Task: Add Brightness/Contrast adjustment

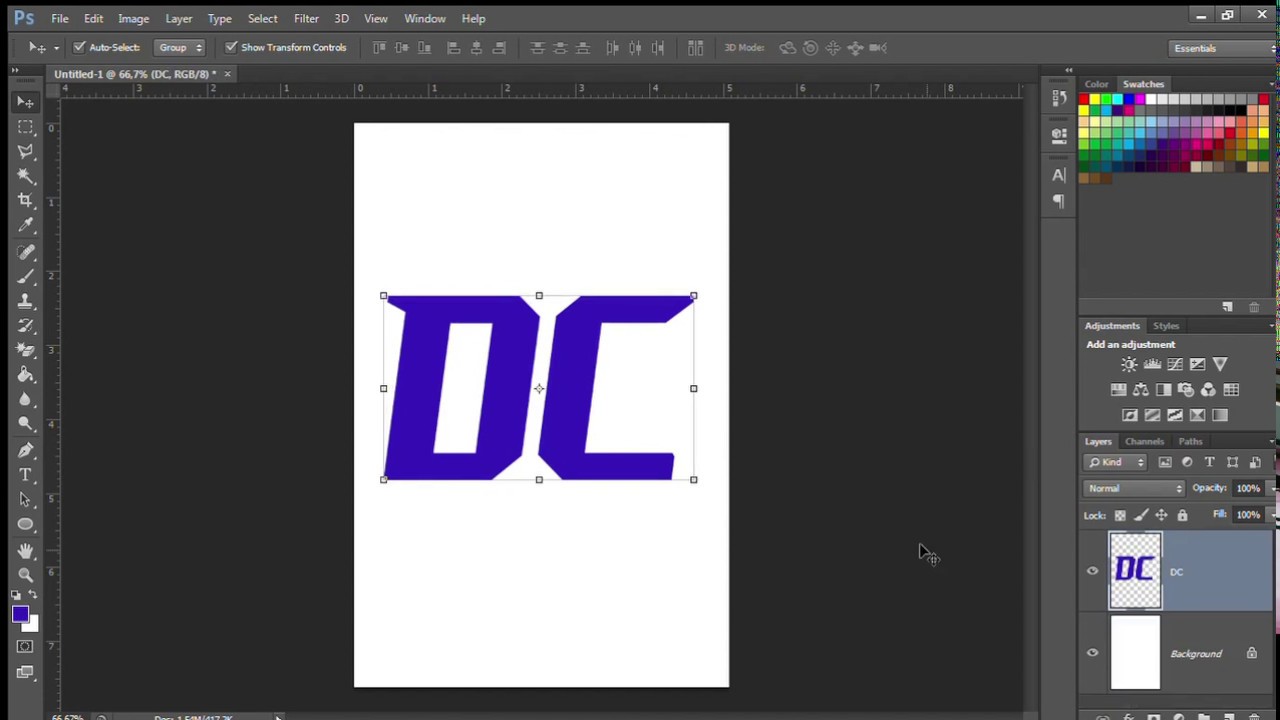Action: (x=1129, y=365)
